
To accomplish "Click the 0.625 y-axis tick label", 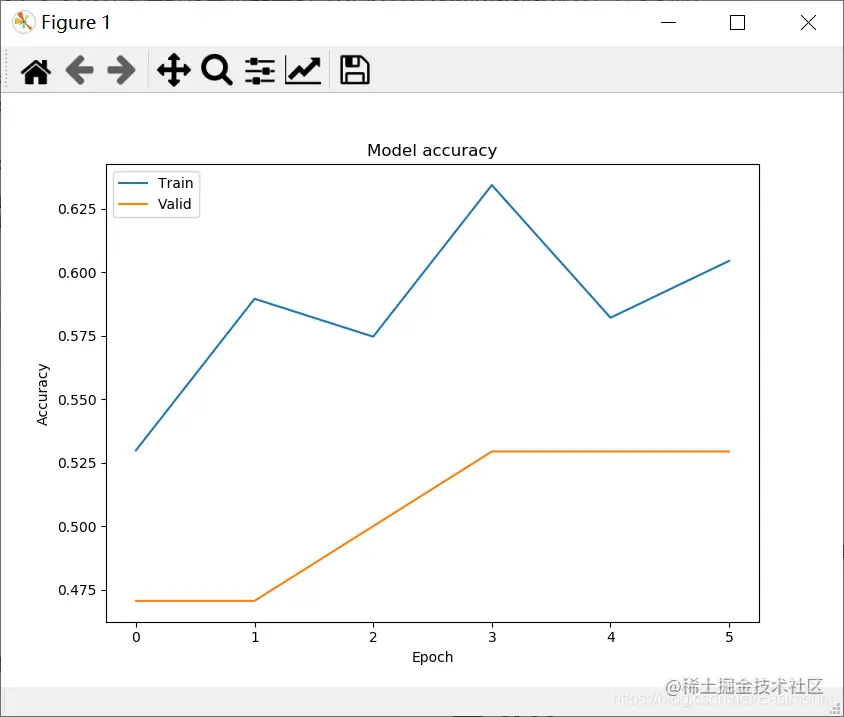I will [77, 209].
